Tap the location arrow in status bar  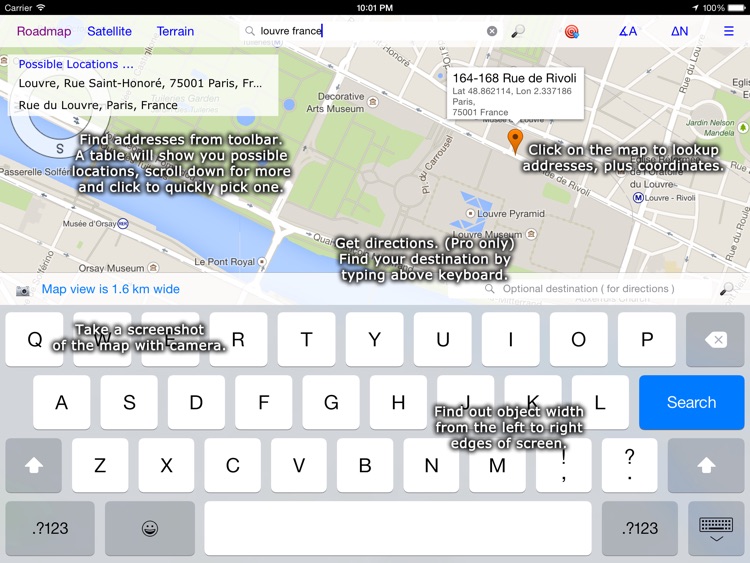pos(695,8)
